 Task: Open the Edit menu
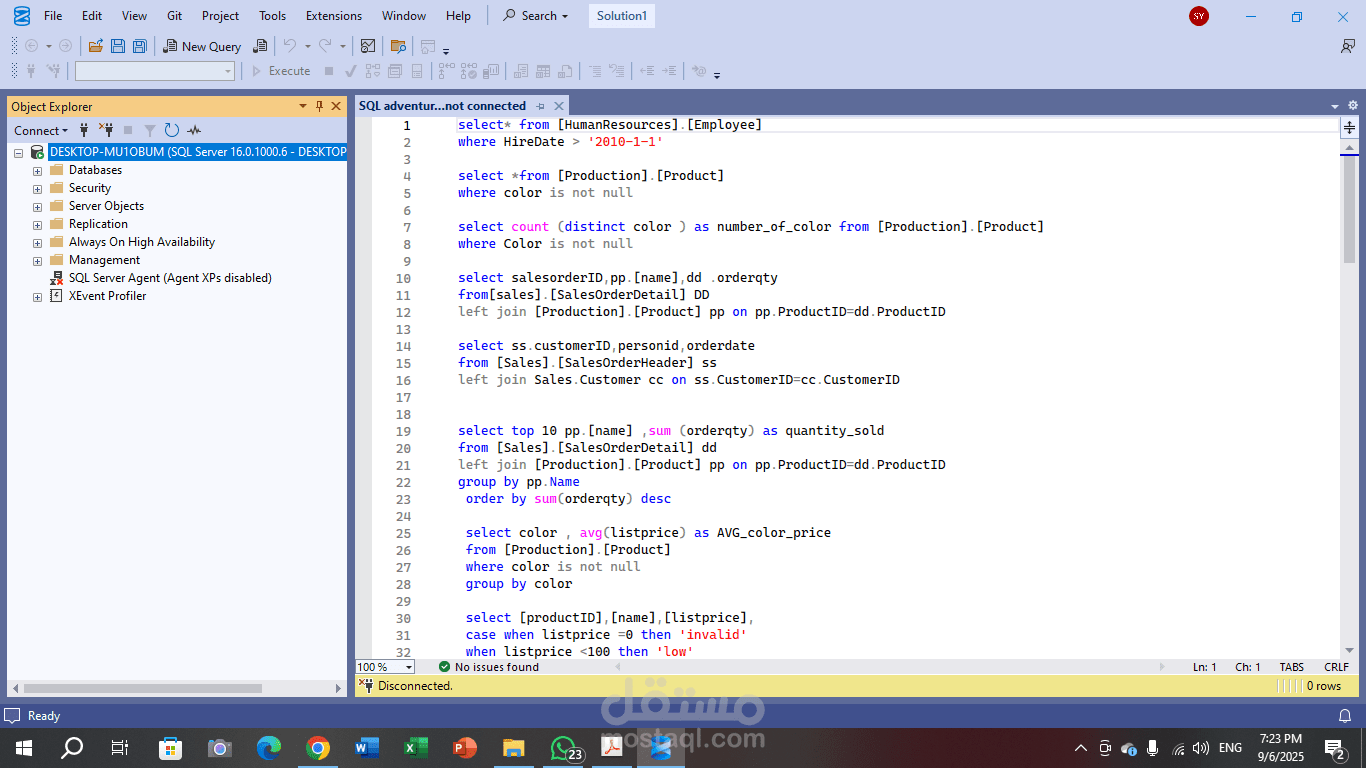(92, 16)
